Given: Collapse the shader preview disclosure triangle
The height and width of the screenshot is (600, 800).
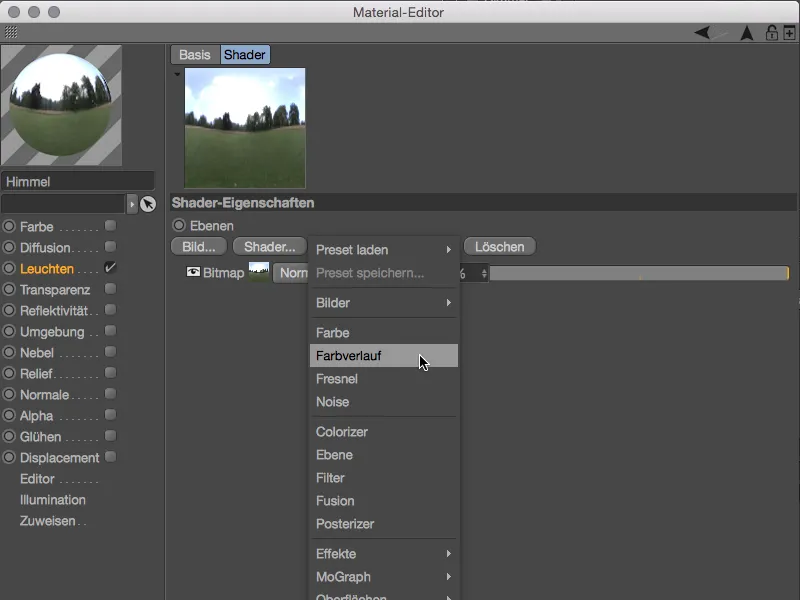Looking at the screenshot, I should pos(177,74).
